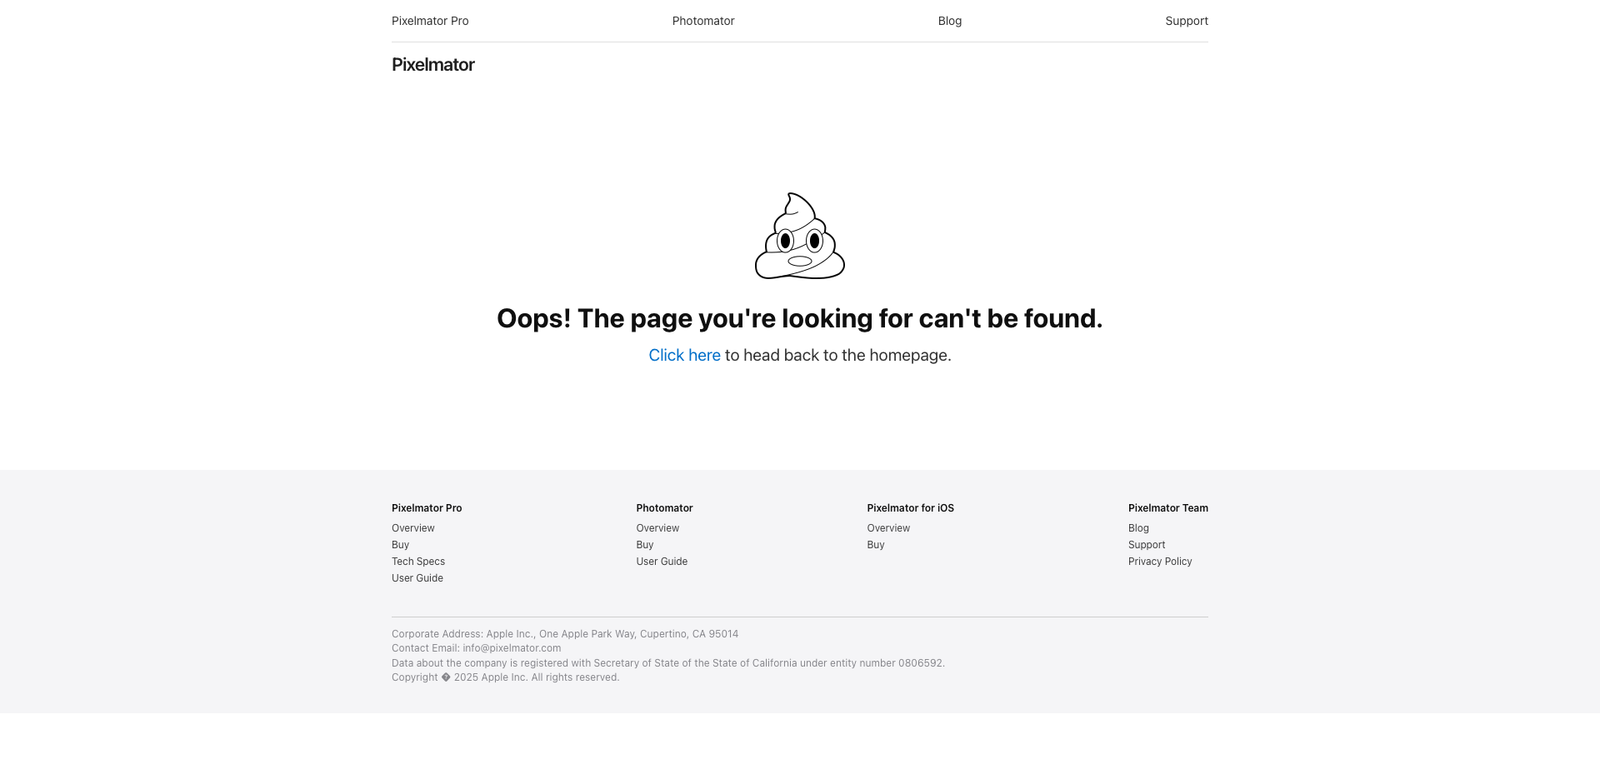Open Overview under Pixelmator for iOS
This screenshot has height=784, width=1600.
pyautogui.click(x=888, y=528)
